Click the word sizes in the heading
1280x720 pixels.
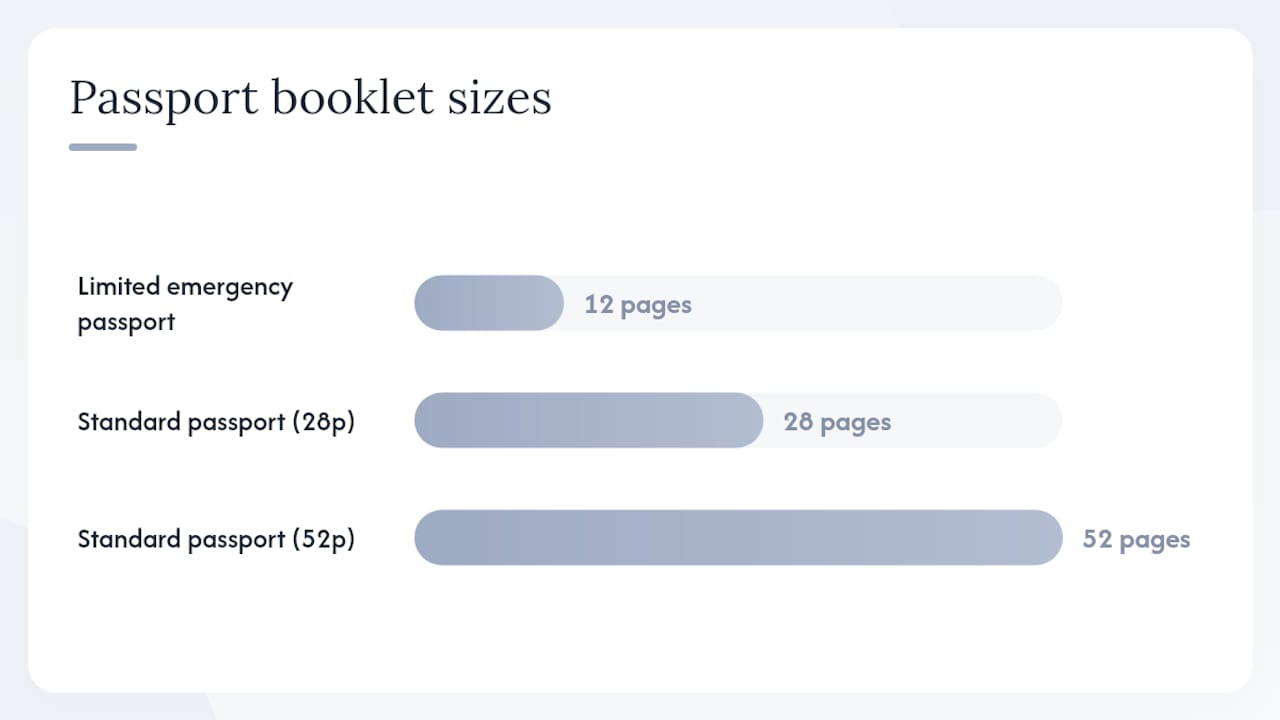tap(501, 98)
